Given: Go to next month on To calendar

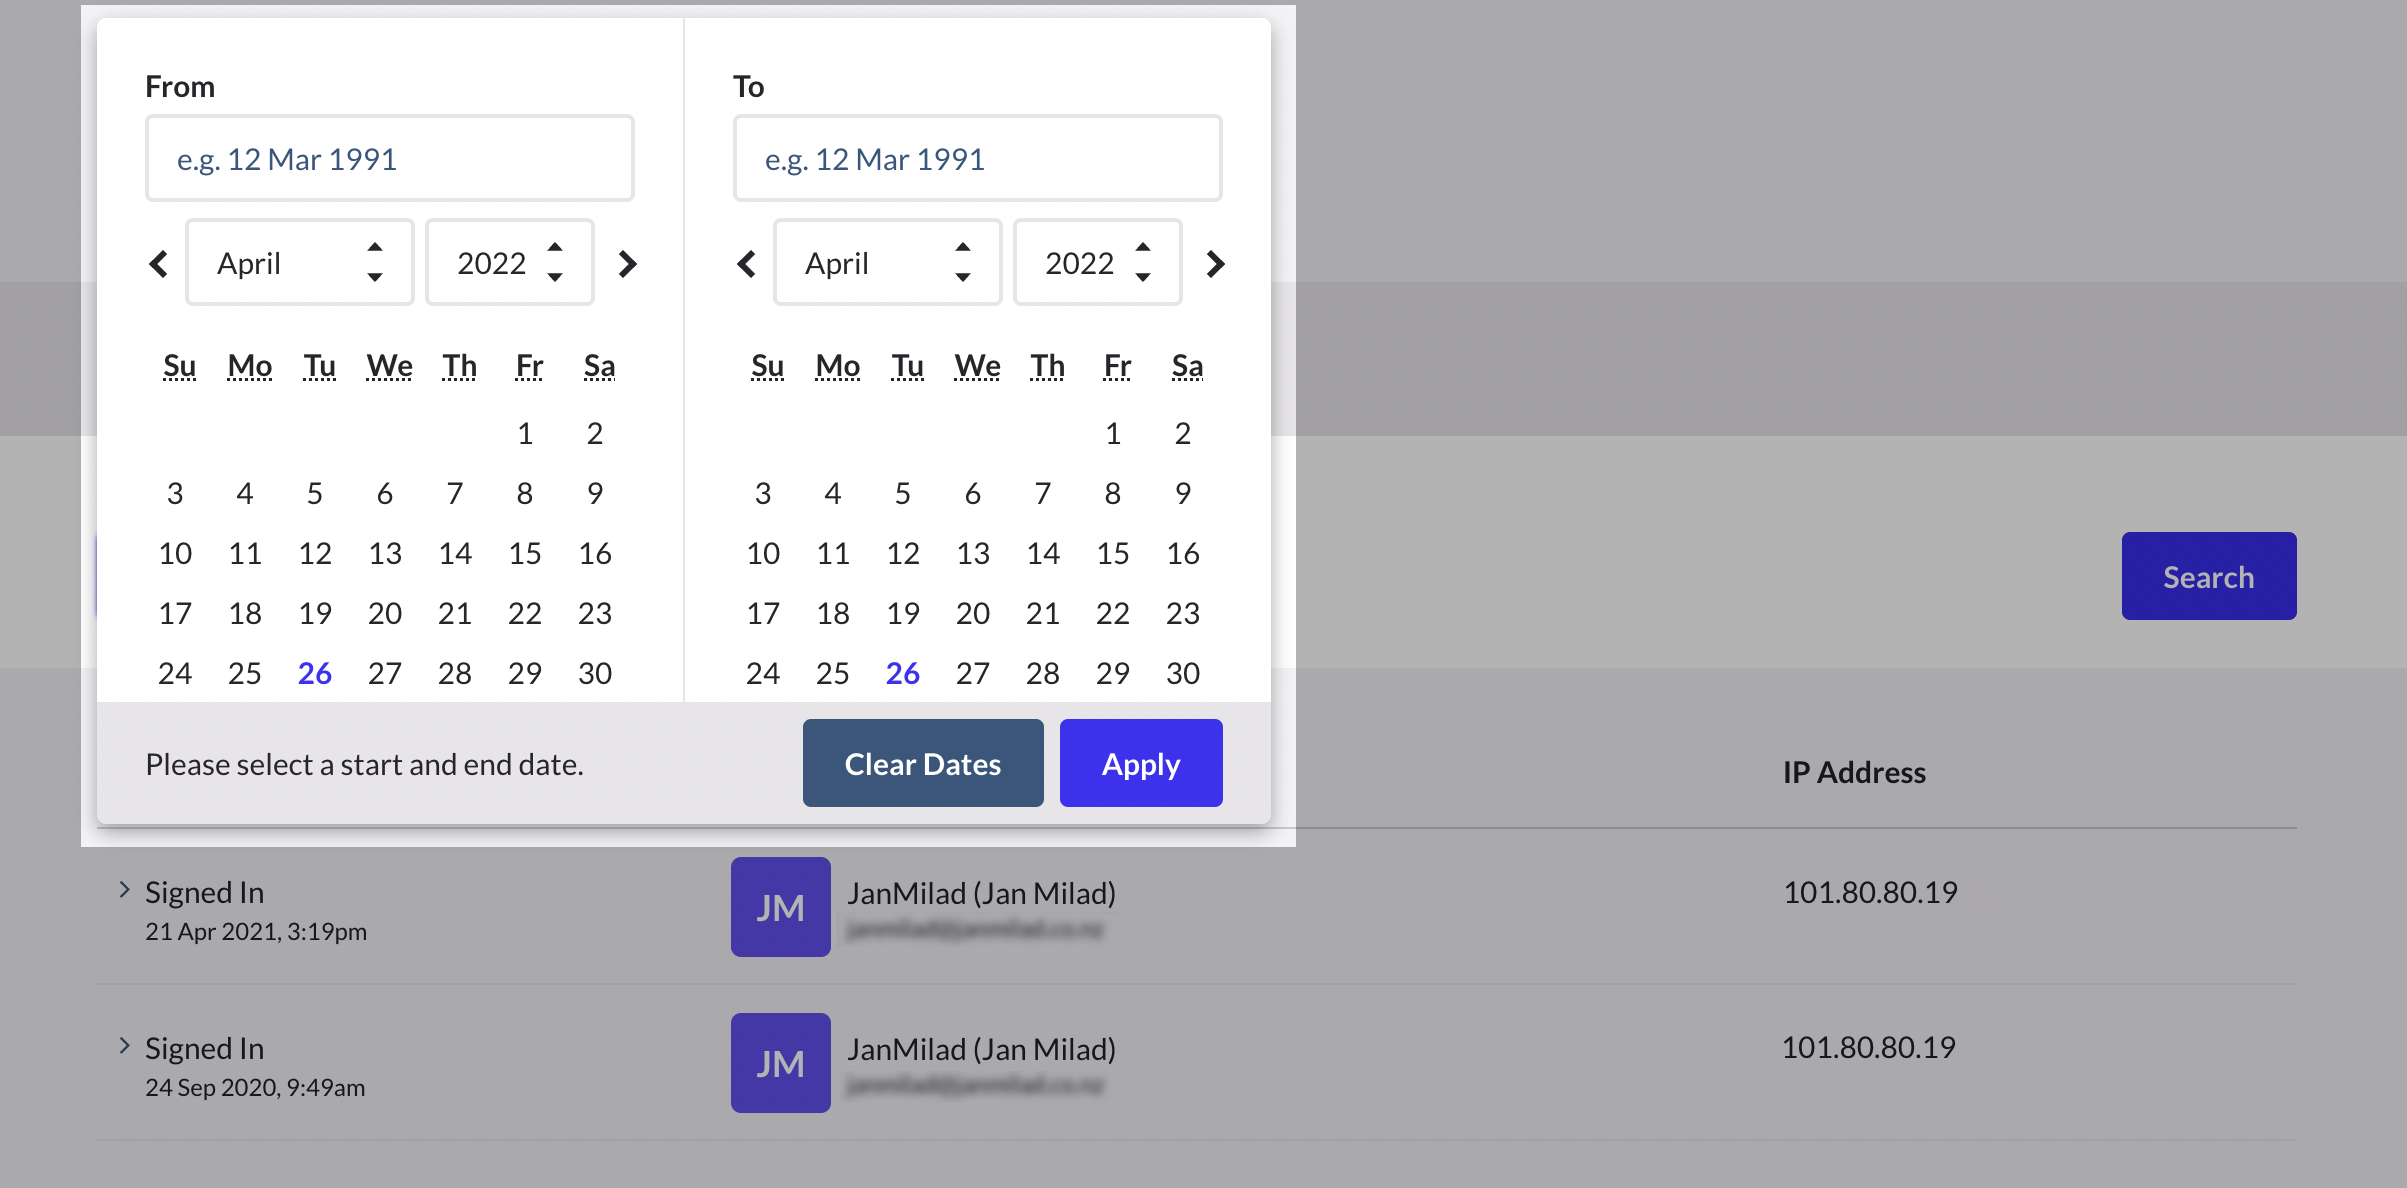Looking at the screenshot, I should click(x=1215, y=263).
